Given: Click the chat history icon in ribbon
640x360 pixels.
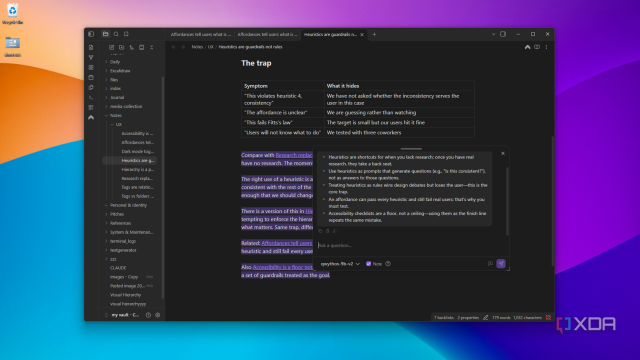Looking at the screenshot, I should coord(91,87).
